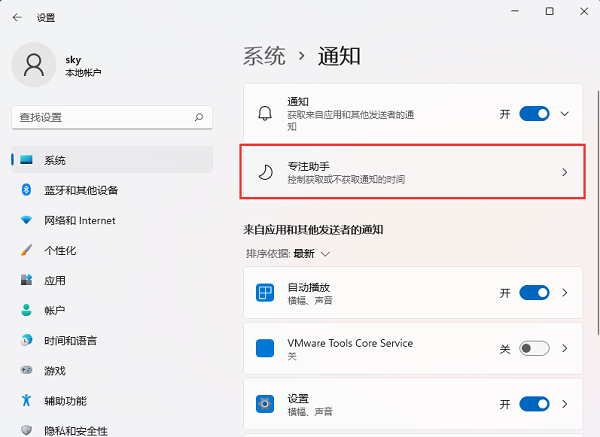Click the back arrow in title bar
The width and height of the screenshot is (600, 437).
pos(17,17)
